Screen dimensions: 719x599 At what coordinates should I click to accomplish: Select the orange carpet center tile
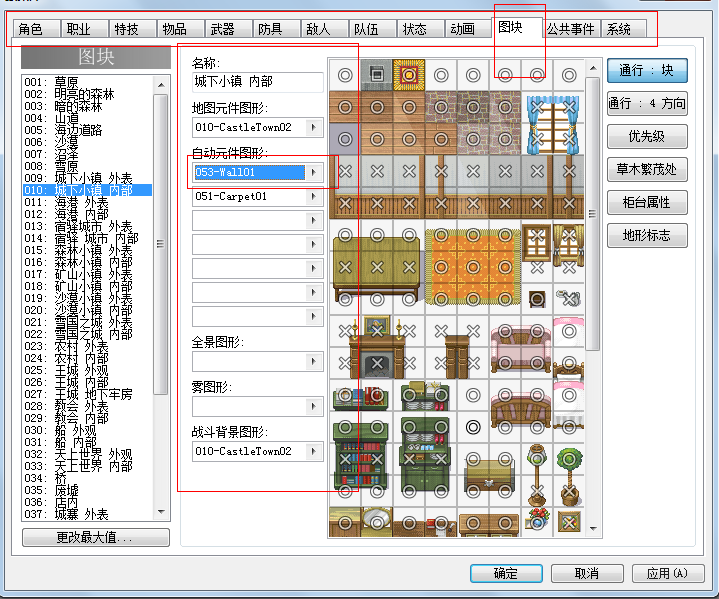473,267
